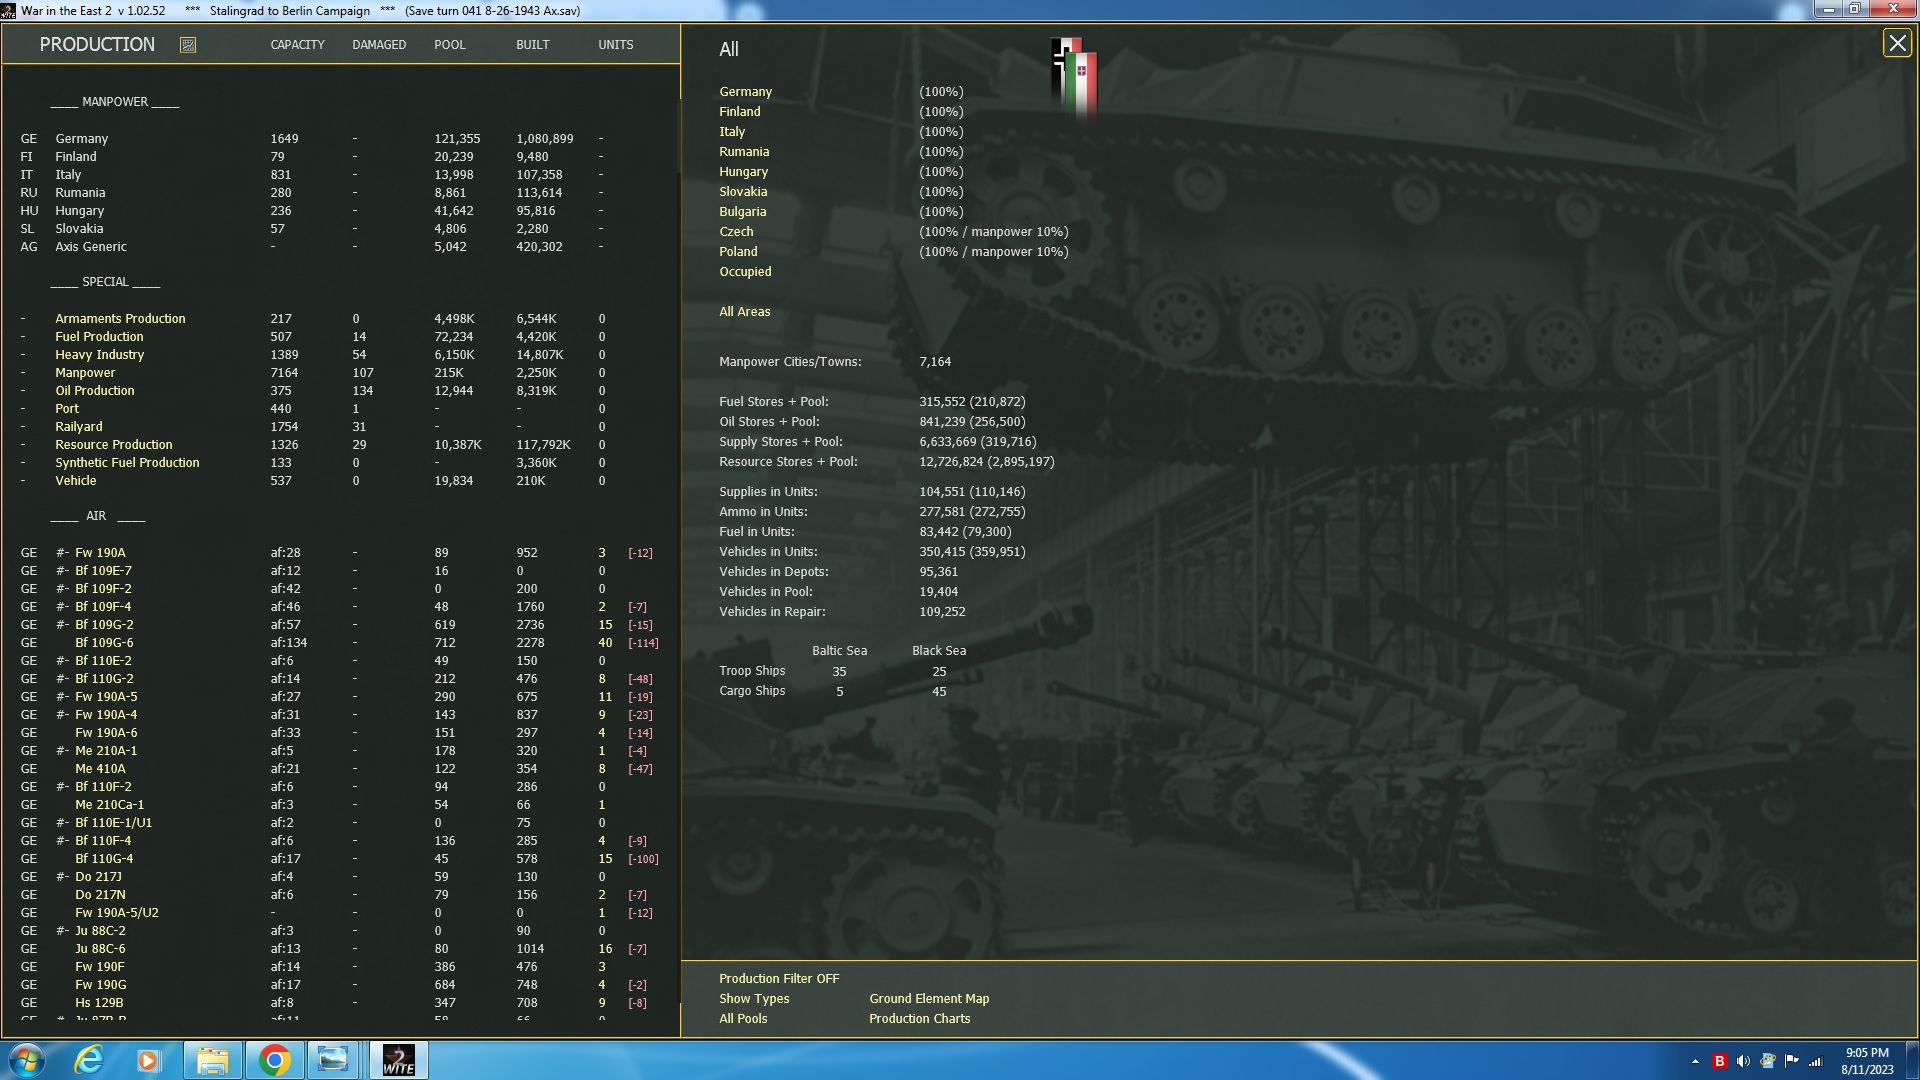
Task: Expand the Do 217J production entry
Action: (60, 876)
